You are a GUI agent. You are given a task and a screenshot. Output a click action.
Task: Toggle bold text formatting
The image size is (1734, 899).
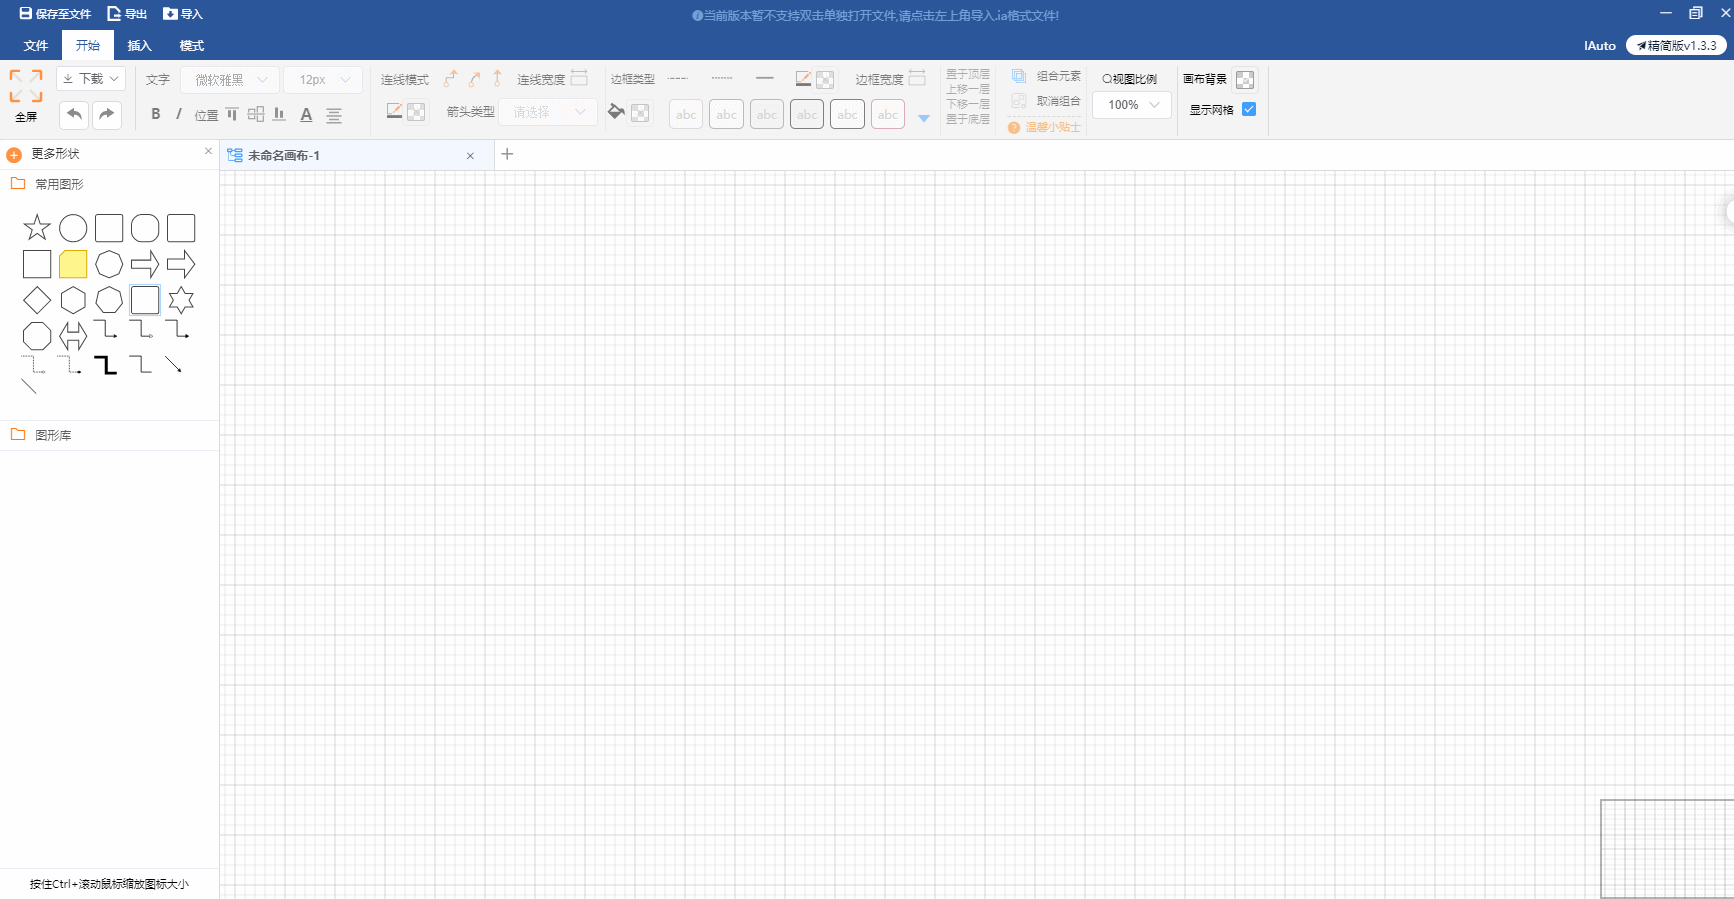[x=156, y=114]
